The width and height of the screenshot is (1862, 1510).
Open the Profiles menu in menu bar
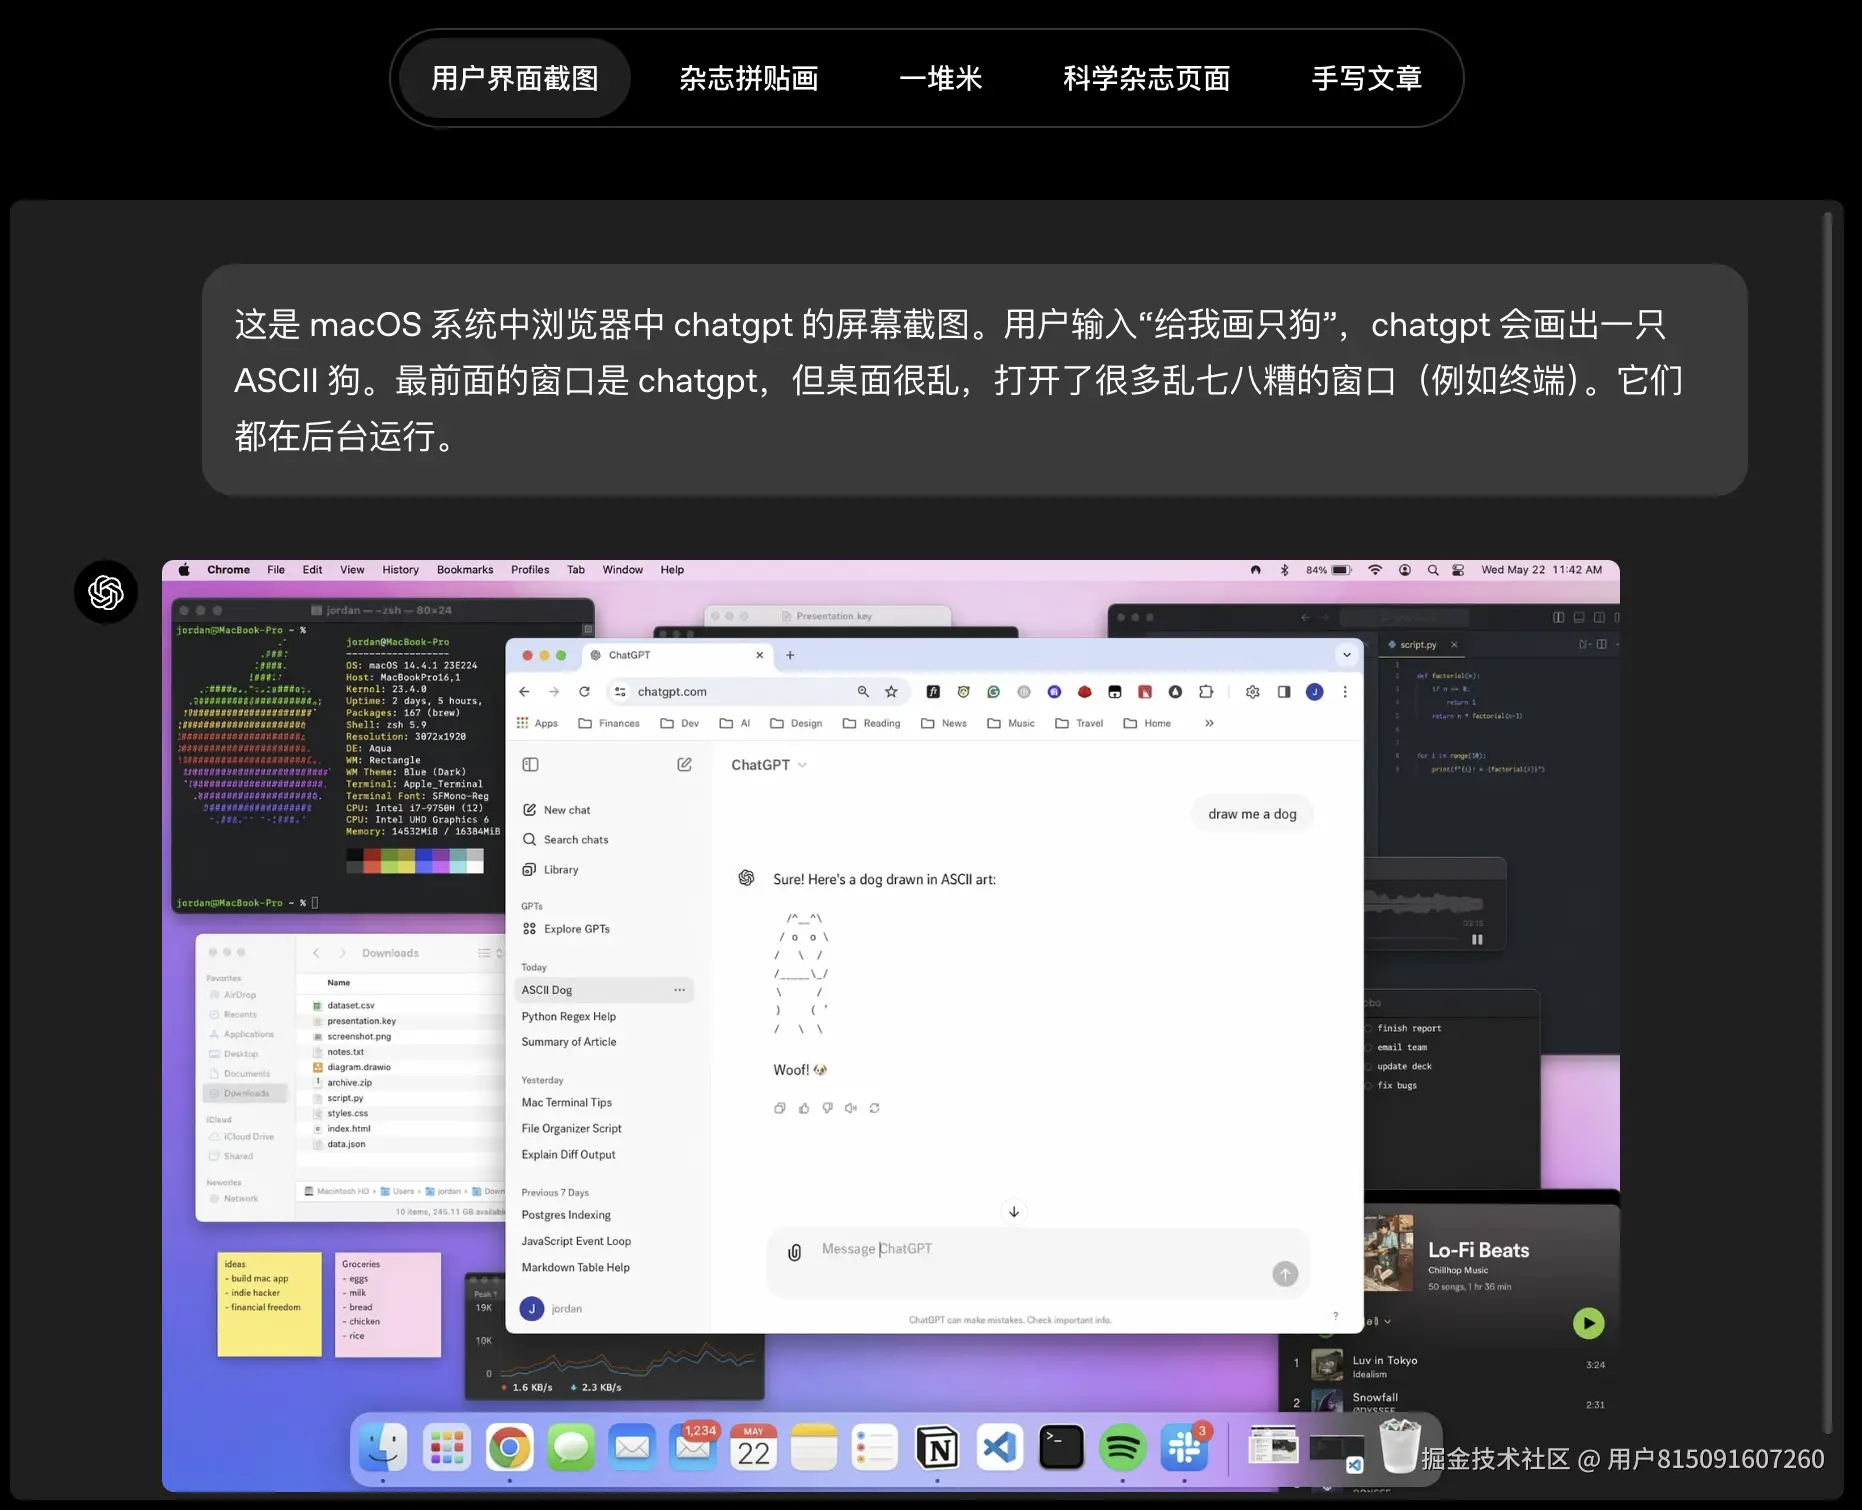coord(530,570)
